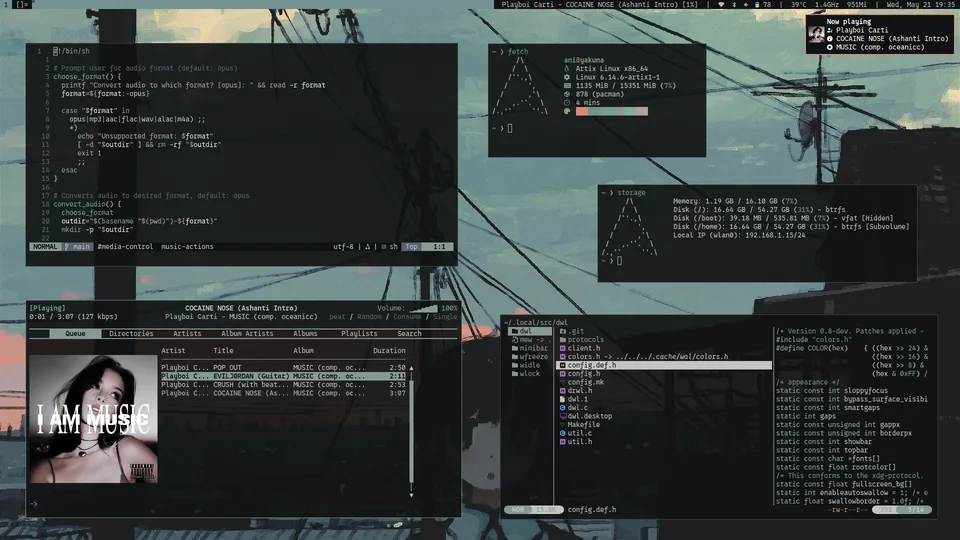960x540 pixels.
Task: Click the Duration column header in the queue
Action: (x=389, y=351)
